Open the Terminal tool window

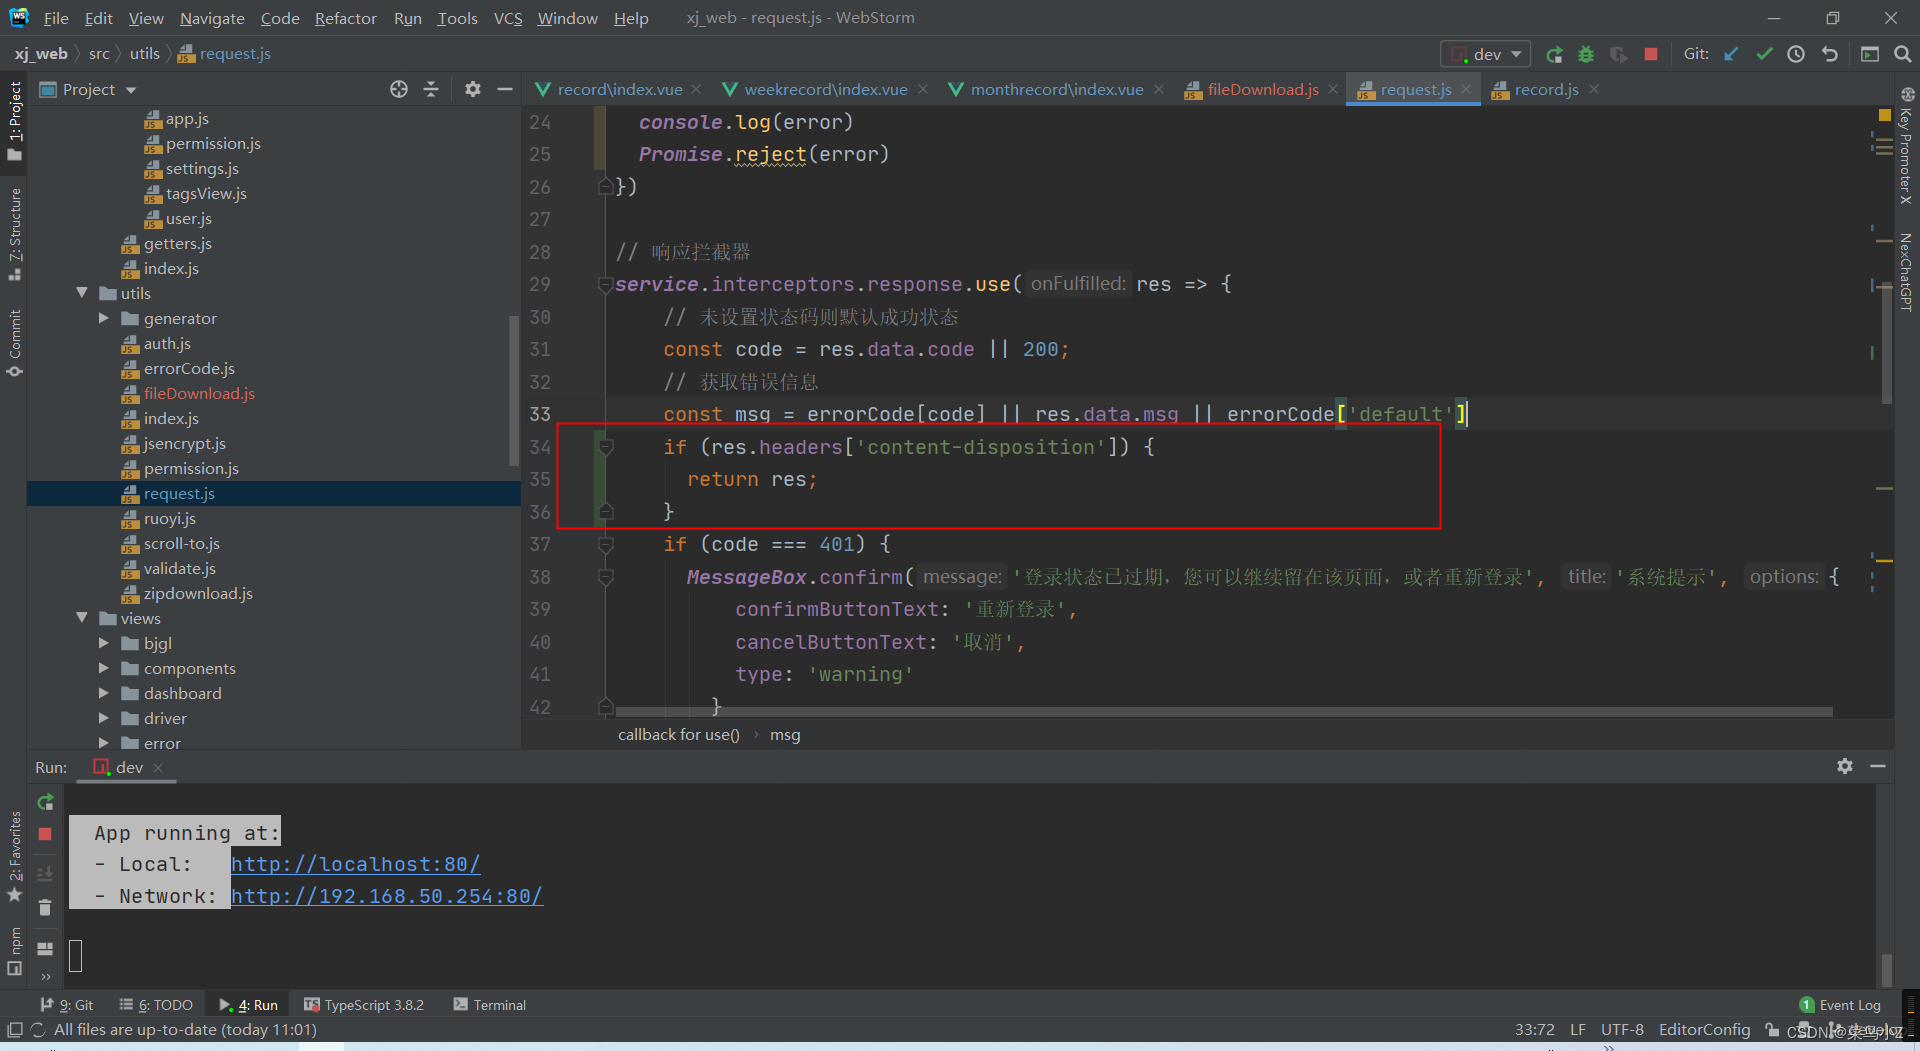click(490, 1005)
